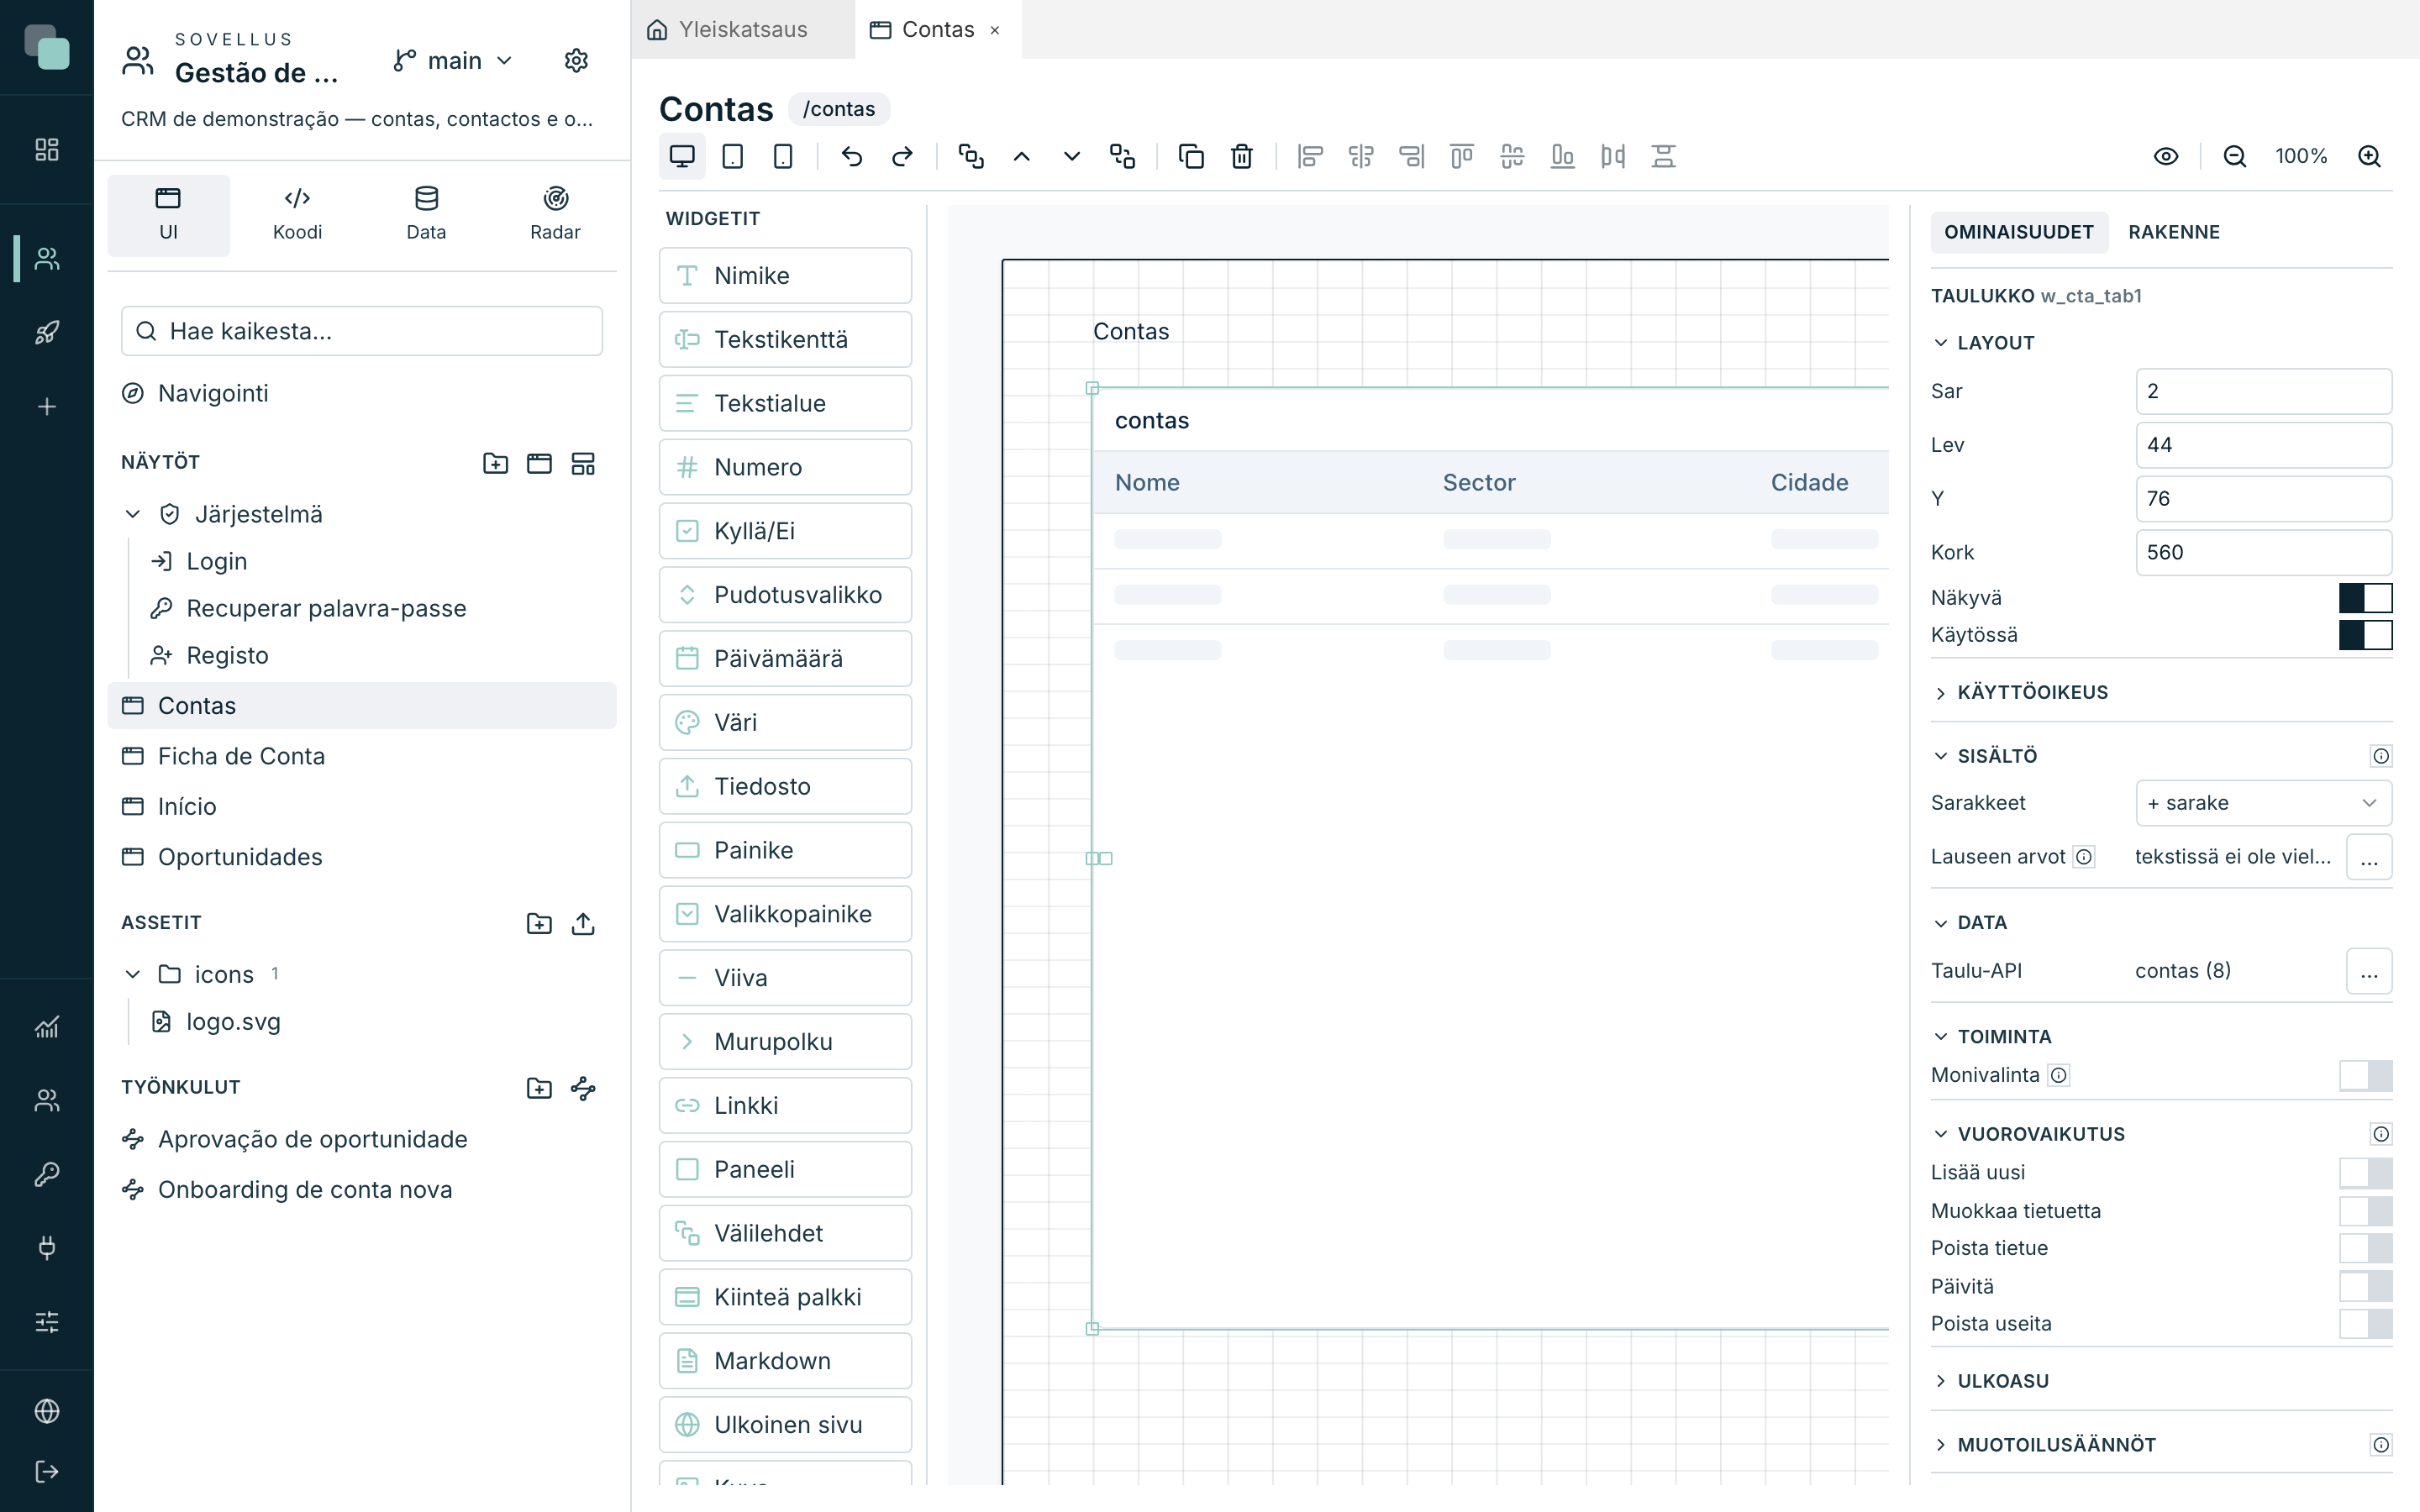This screenshot has height=1512, width=2420.
Task: Distribute widgets vertically
Action: click(x=1663, y=156)
